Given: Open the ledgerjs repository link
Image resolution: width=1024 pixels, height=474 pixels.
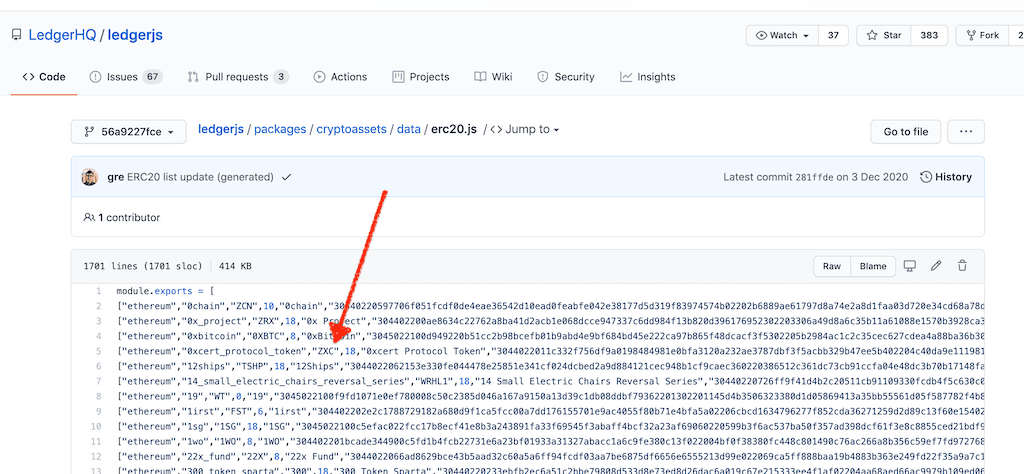Looking at the screenshot, I should pos(135,35).
